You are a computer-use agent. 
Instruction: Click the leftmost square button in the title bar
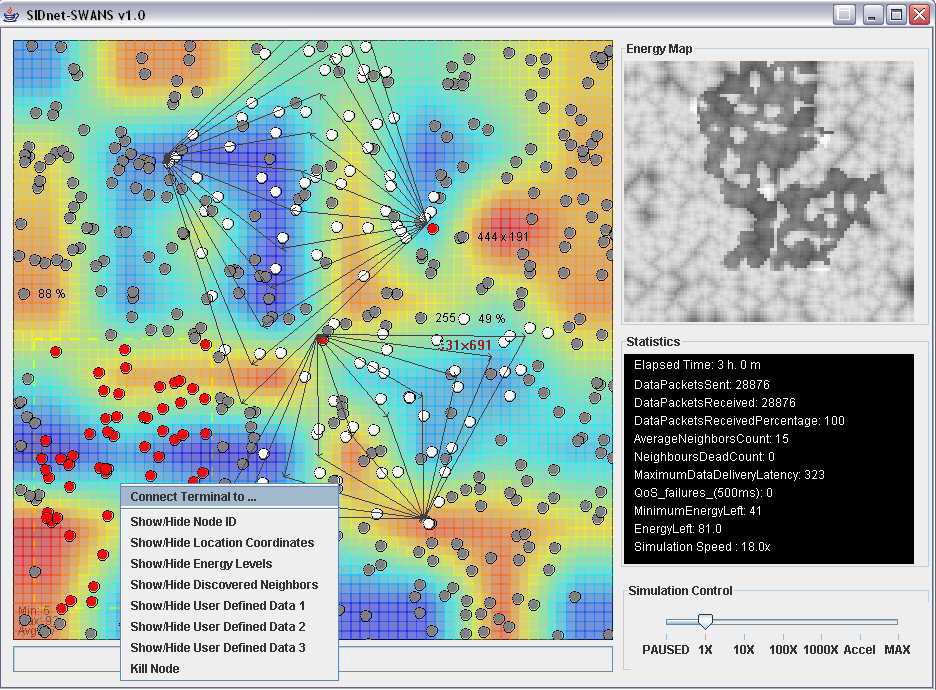tap(845, 14)
